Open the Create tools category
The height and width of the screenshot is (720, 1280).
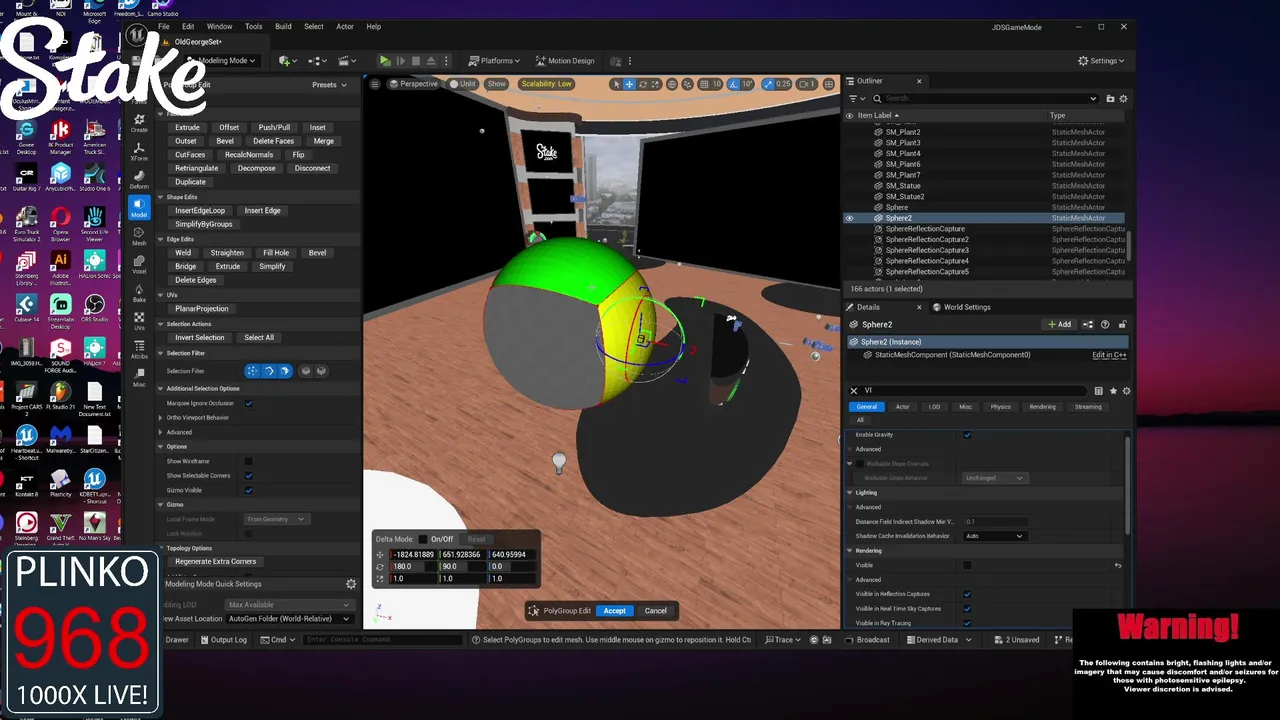click(x=139, y=123)
